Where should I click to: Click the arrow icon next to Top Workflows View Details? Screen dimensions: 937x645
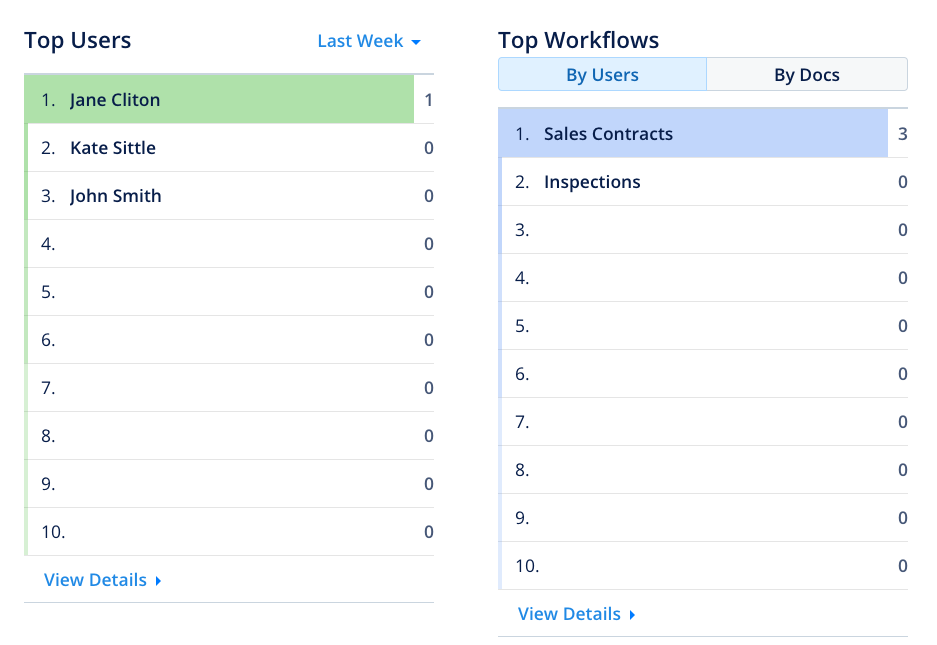tap(632, 615)
